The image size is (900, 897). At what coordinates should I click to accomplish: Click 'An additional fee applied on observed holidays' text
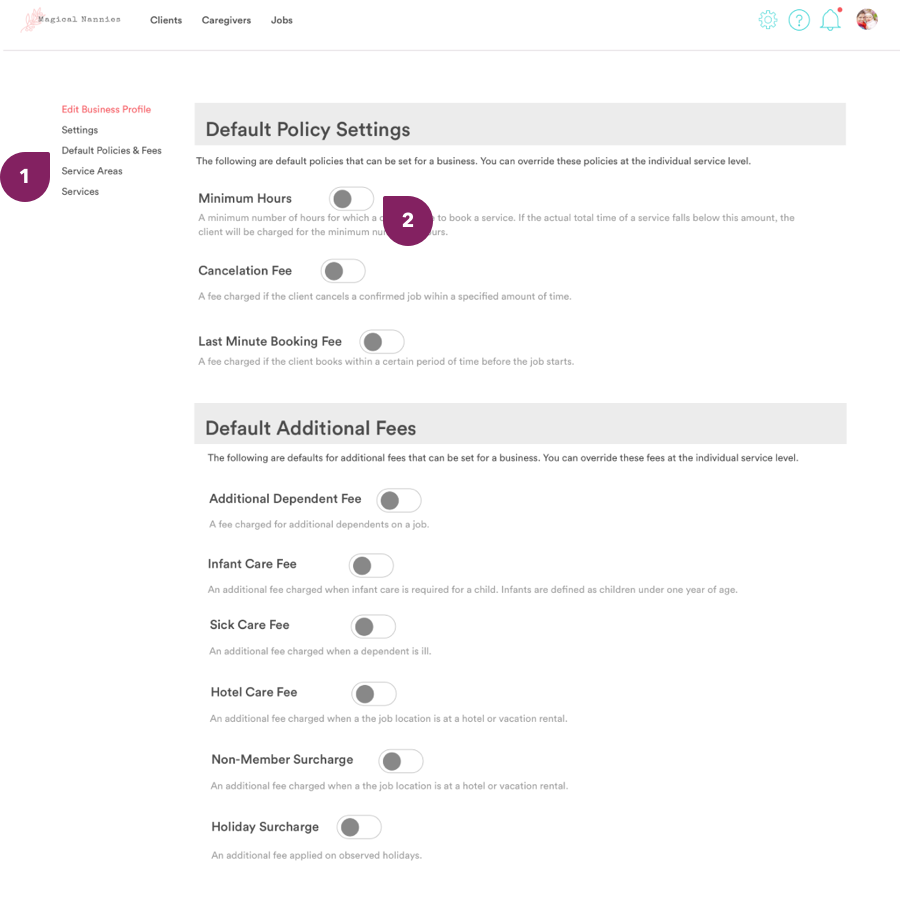coord(317,855)
